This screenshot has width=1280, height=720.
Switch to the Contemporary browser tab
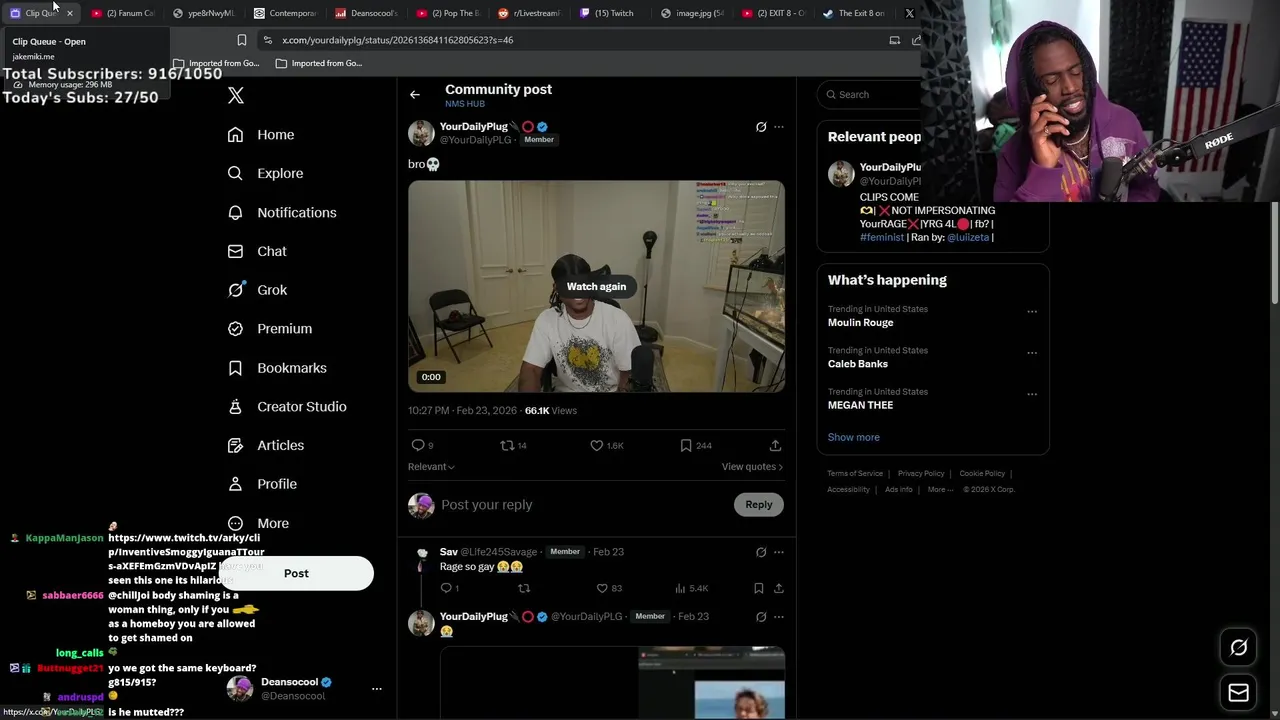pos(286,13)
